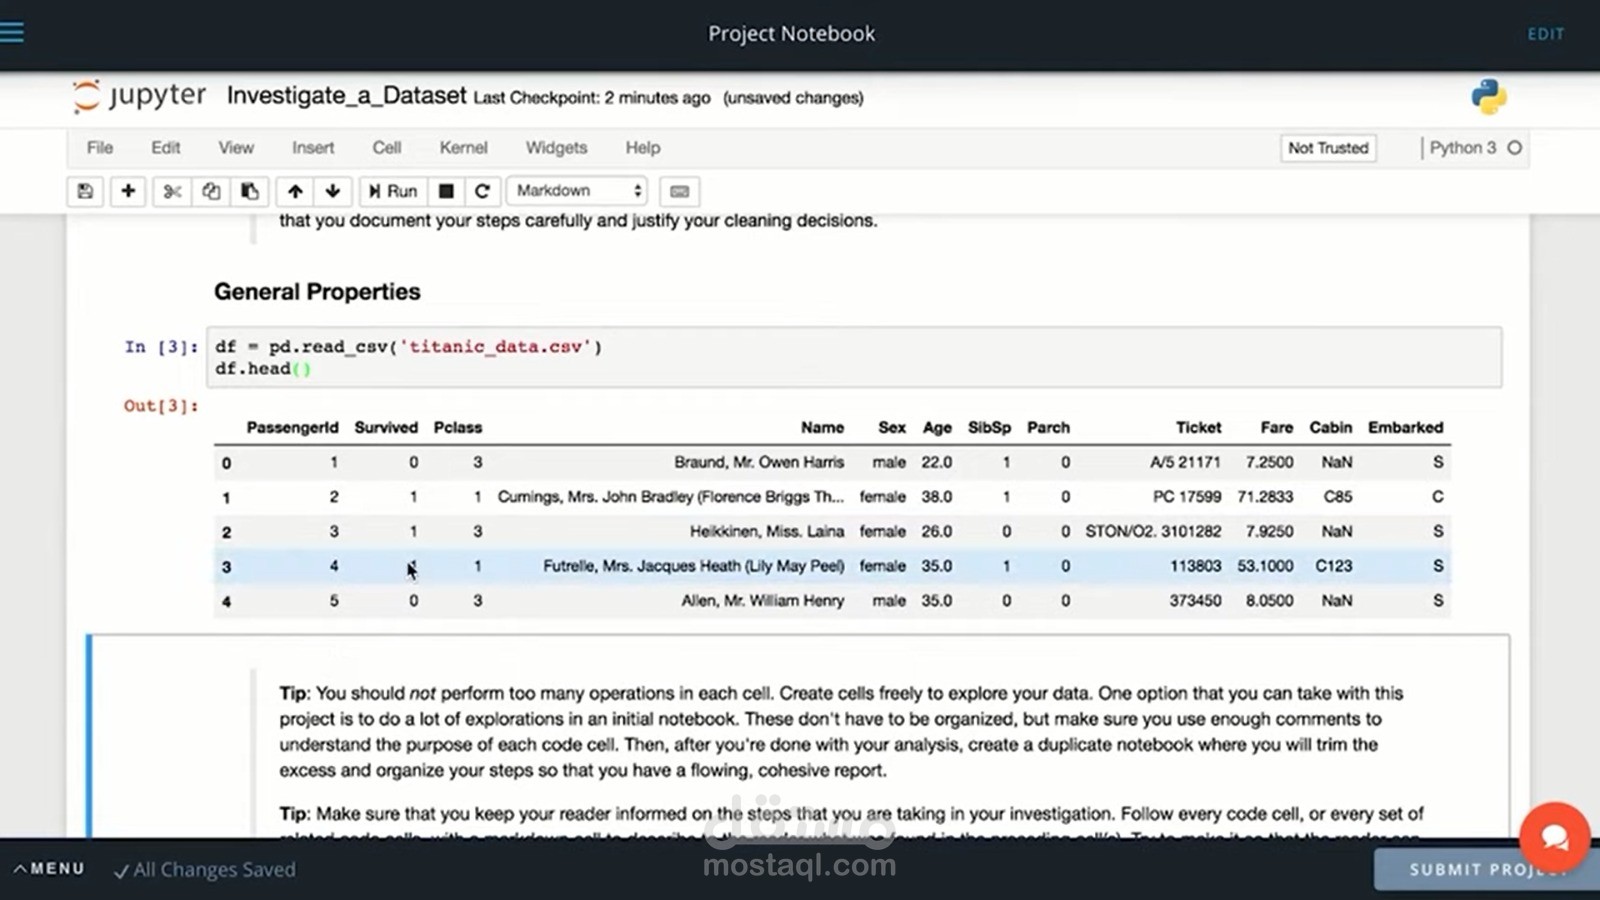Image resolution: width=1600 pixels, height=900 pixels.
Task: Cut the selected cell with scissors icon
Action: click(171, 191)
